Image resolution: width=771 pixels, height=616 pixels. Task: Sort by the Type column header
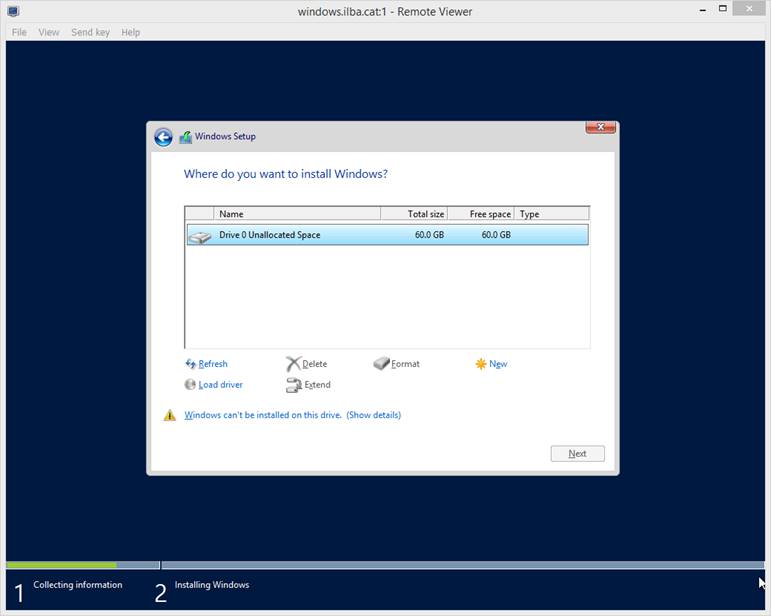552,214
